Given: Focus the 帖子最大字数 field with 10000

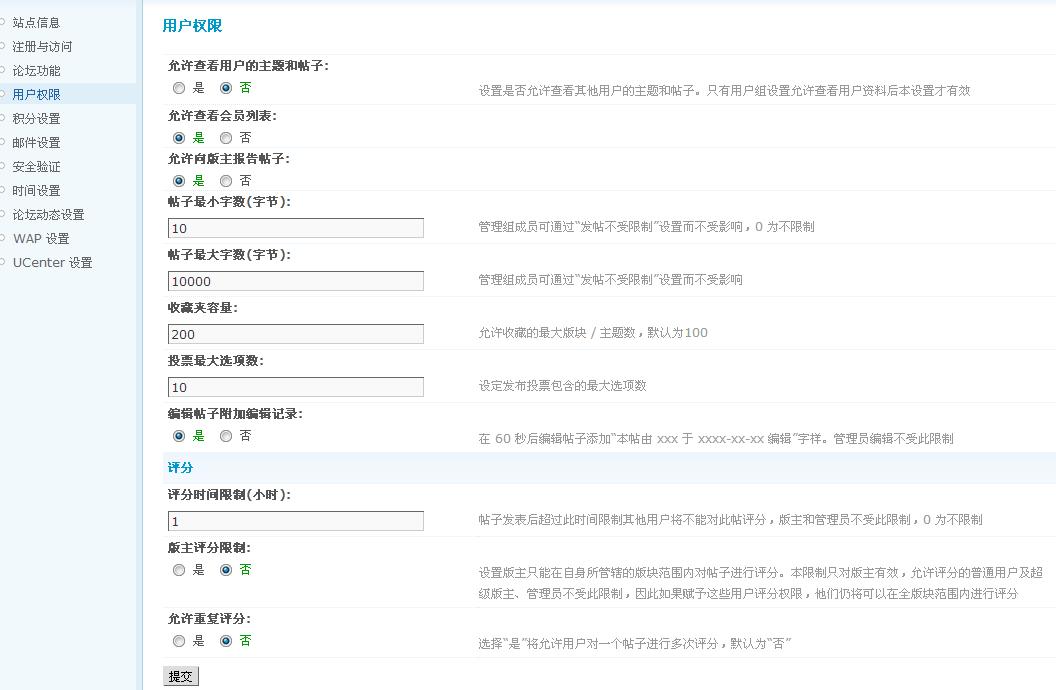Looking at the screenshot, I should click(296, 281).
